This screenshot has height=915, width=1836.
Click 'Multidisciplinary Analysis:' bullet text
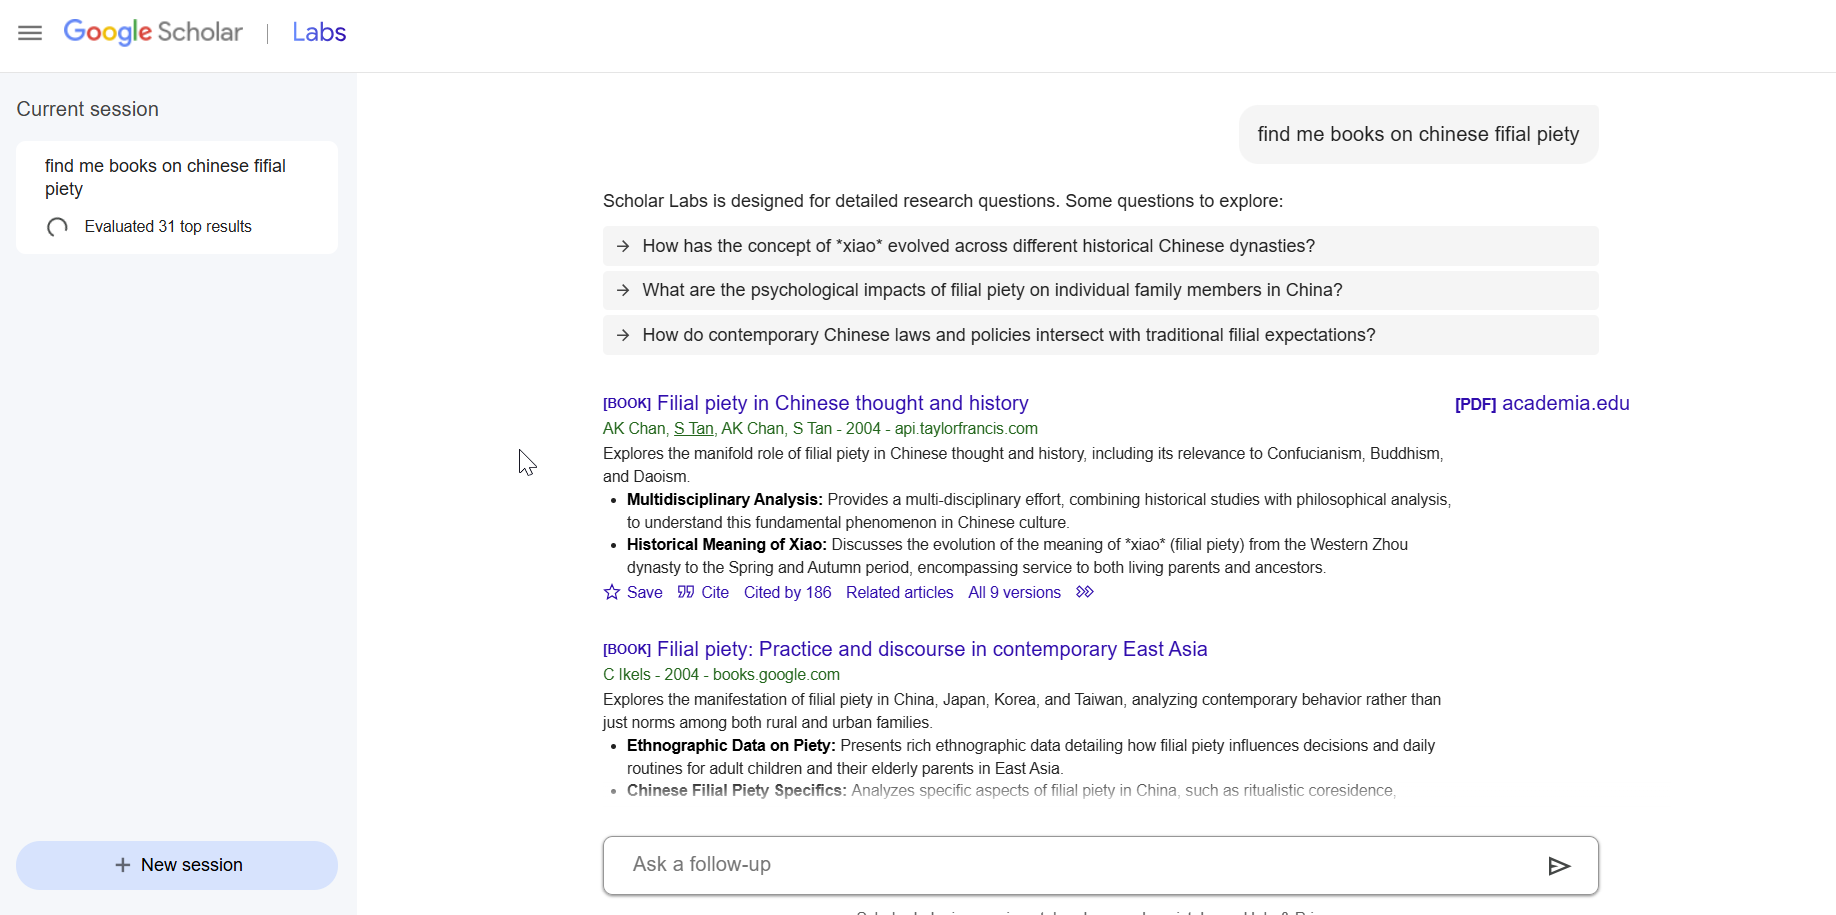(x=724, y=499)
